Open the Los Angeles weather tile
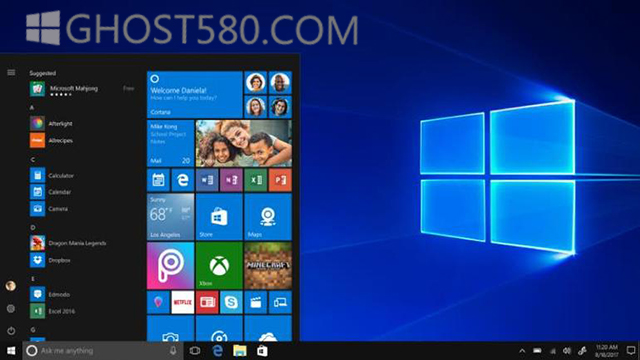The image size is (640, 360). (x=170, y=217)
